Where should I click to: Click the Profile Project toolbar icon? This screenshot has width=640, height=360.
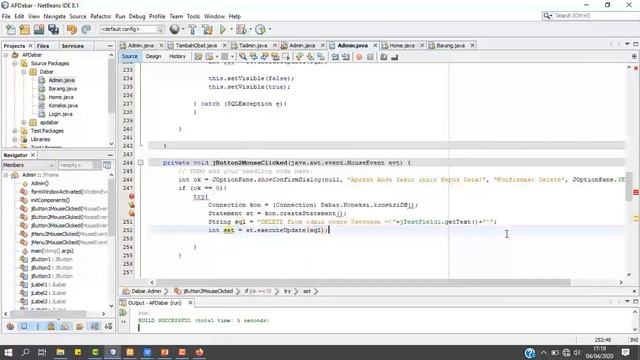coord(260,29)
